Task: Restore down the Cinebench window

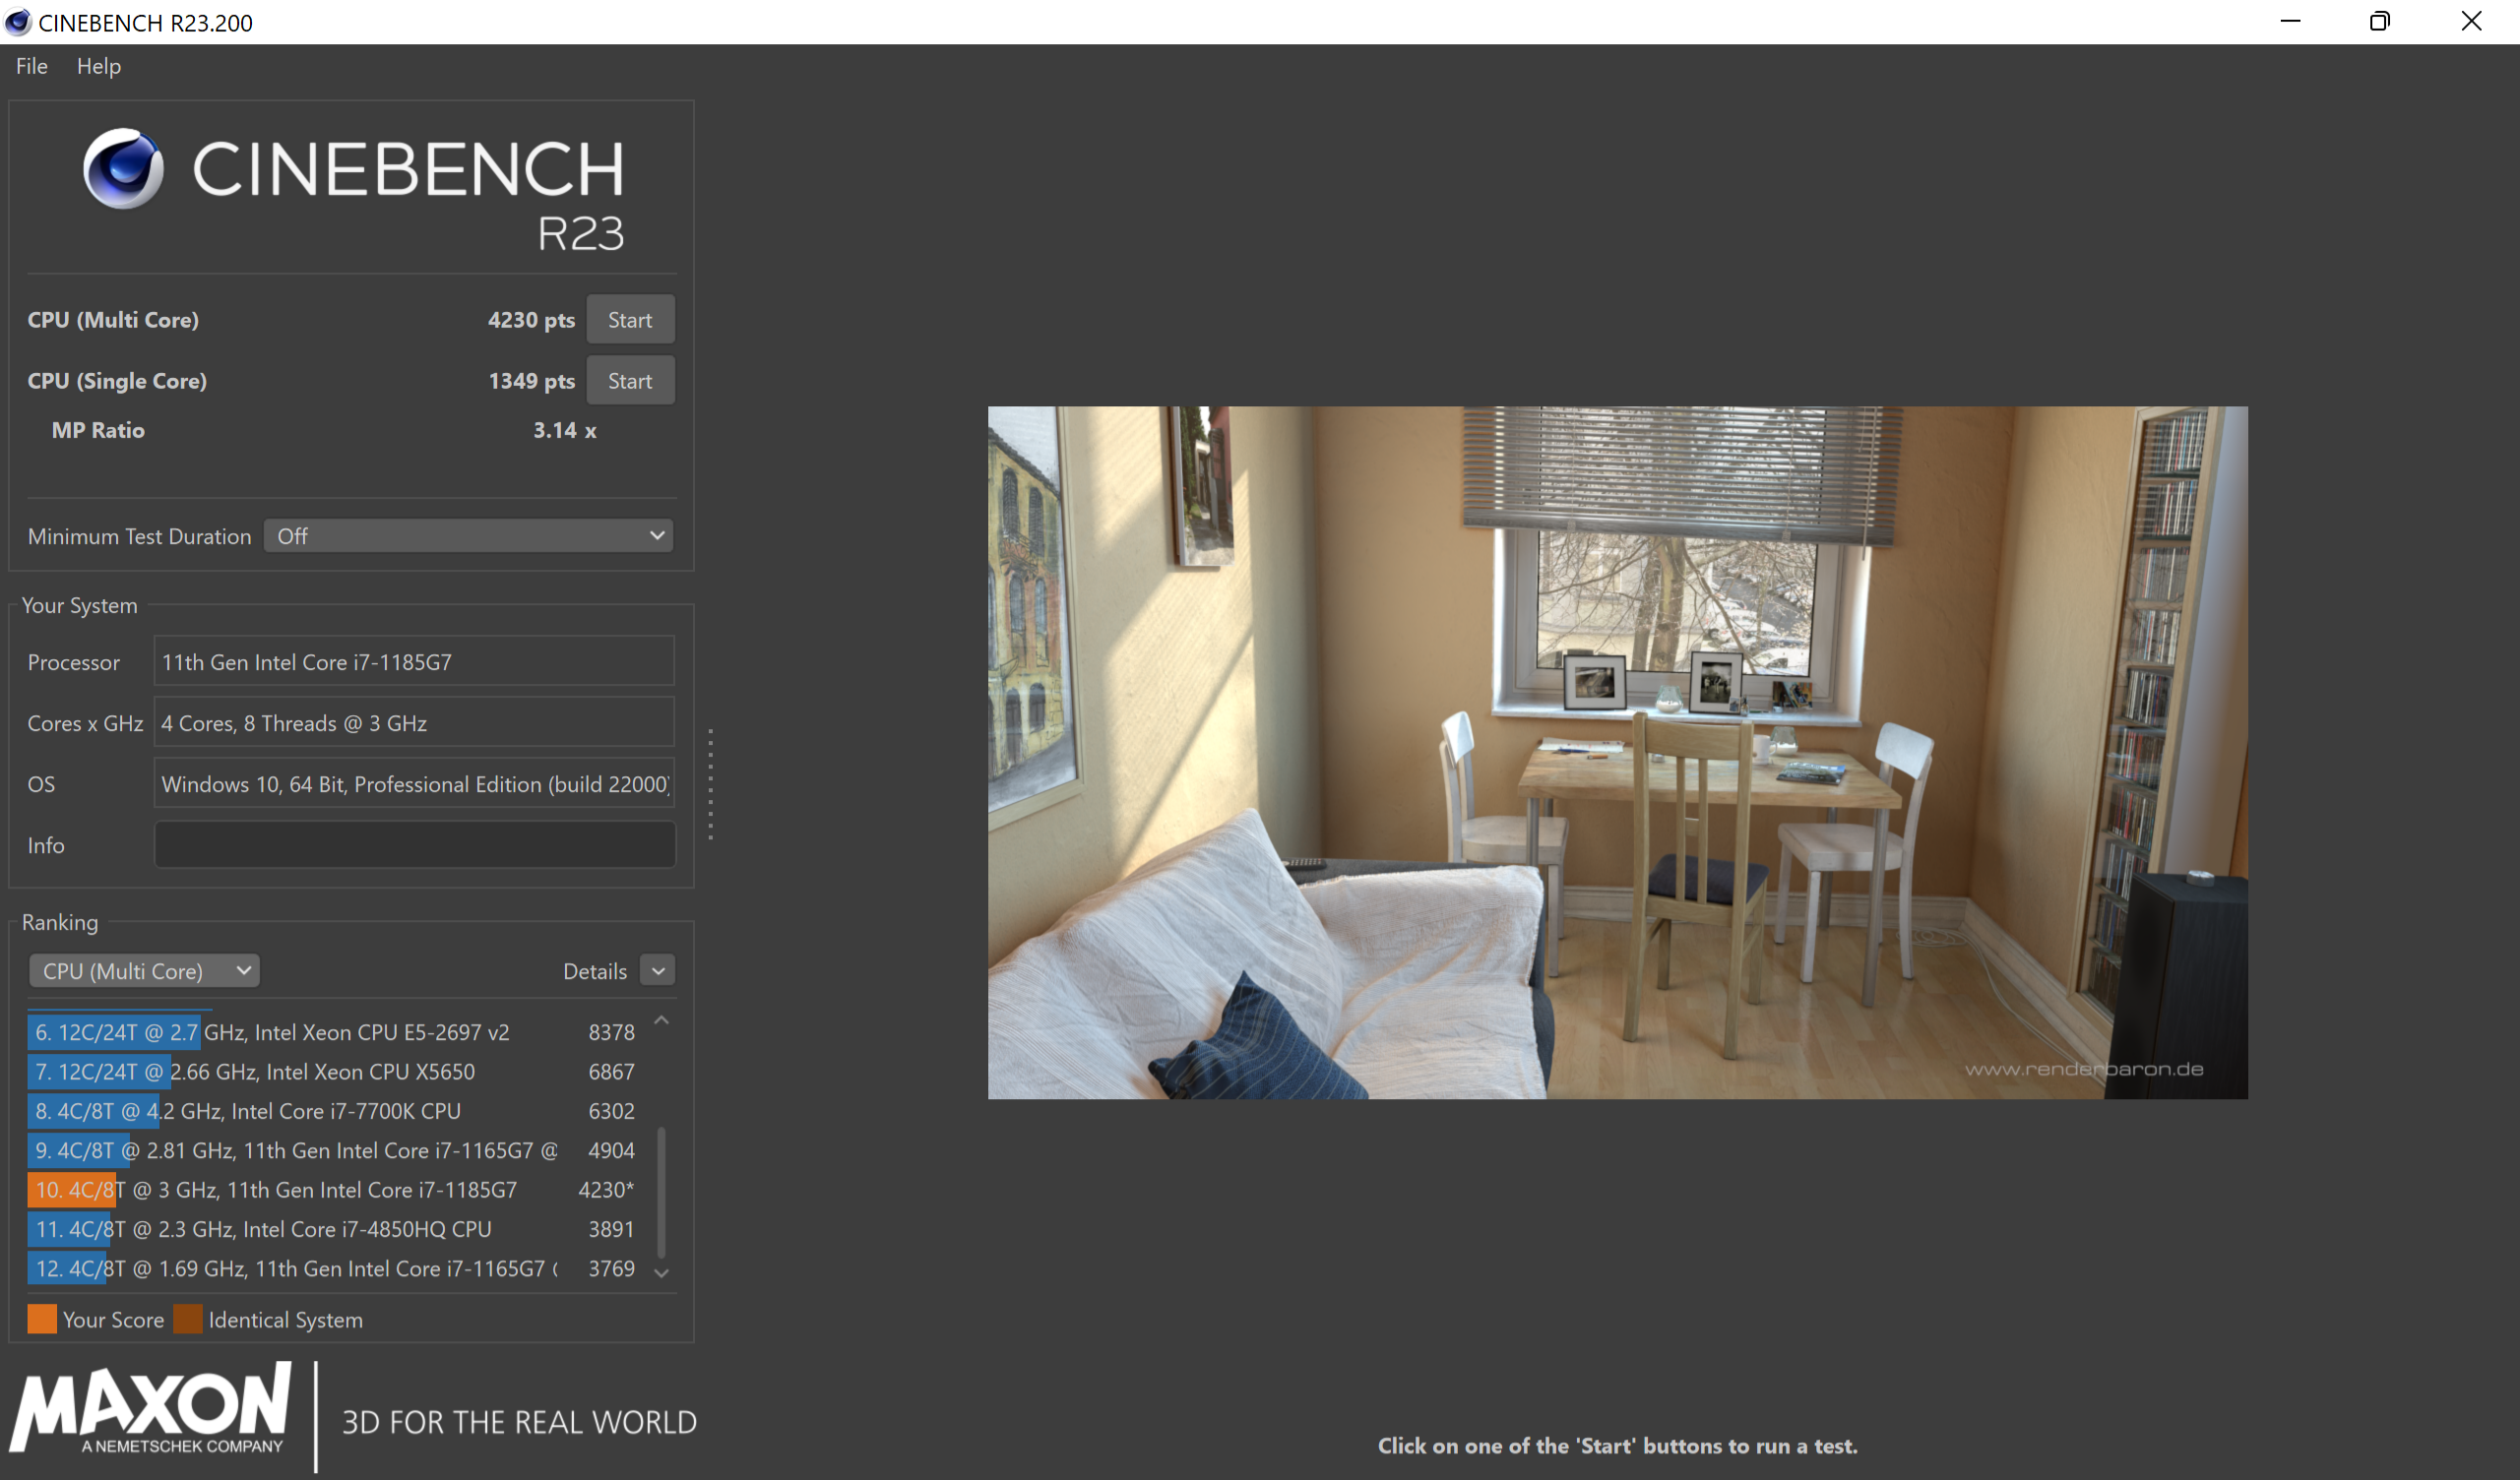Action: coord(2380,21)
